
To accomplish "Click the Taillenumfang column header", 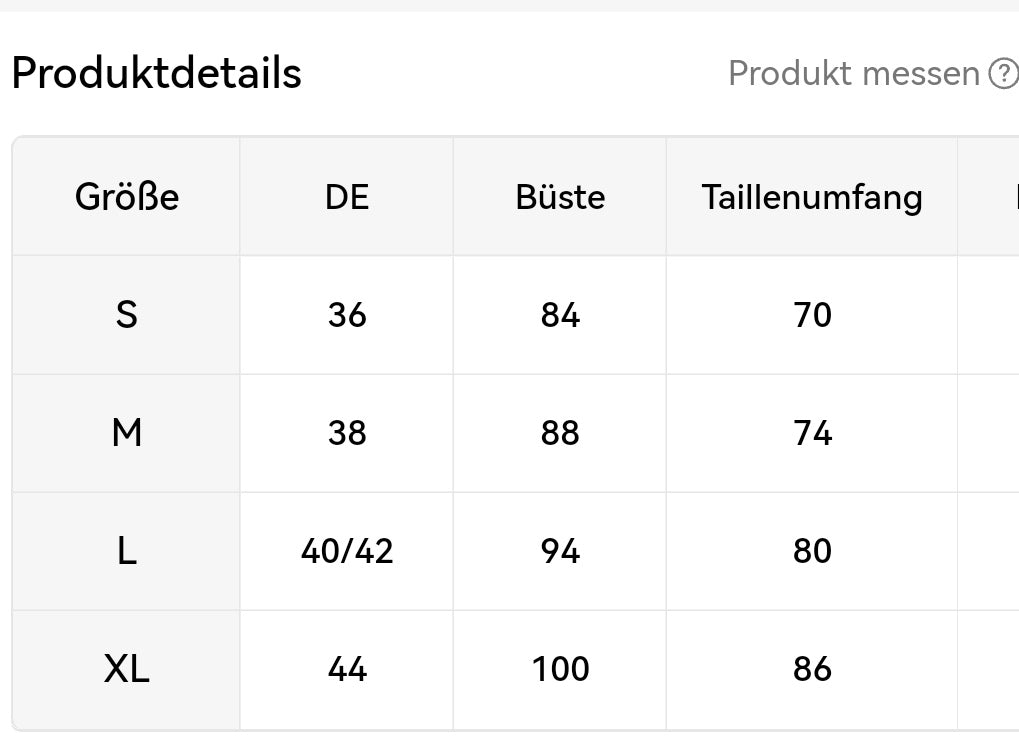I will (x=813, y=196).
